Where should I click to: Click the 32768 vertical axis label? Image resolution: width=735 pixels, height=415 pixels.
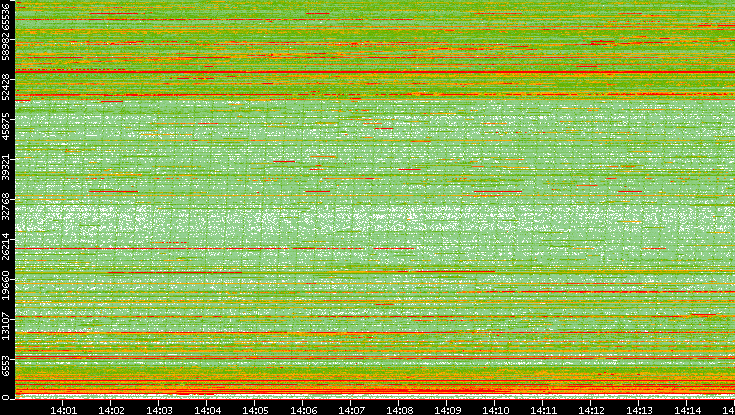(x=5, y=206)
